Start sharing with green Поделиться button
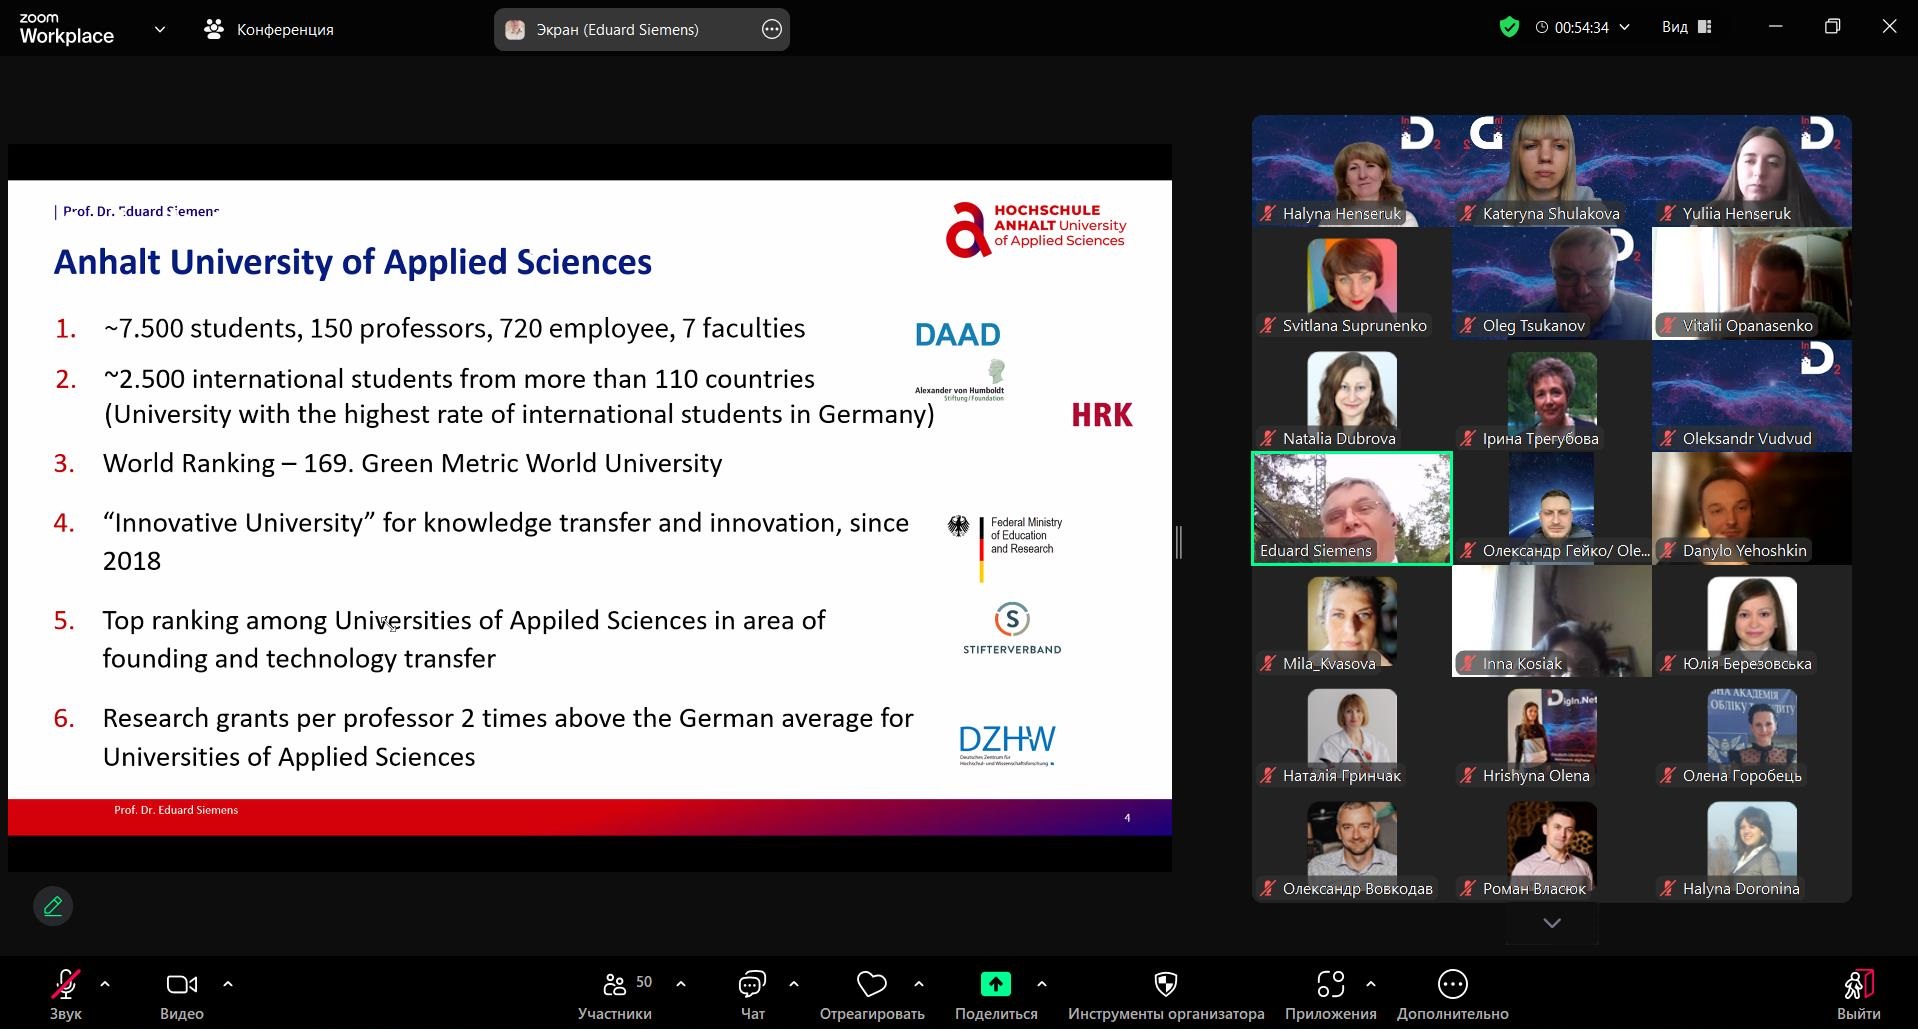The width and height of the screenshot is (1918, 1030). (x=995, y=985)
